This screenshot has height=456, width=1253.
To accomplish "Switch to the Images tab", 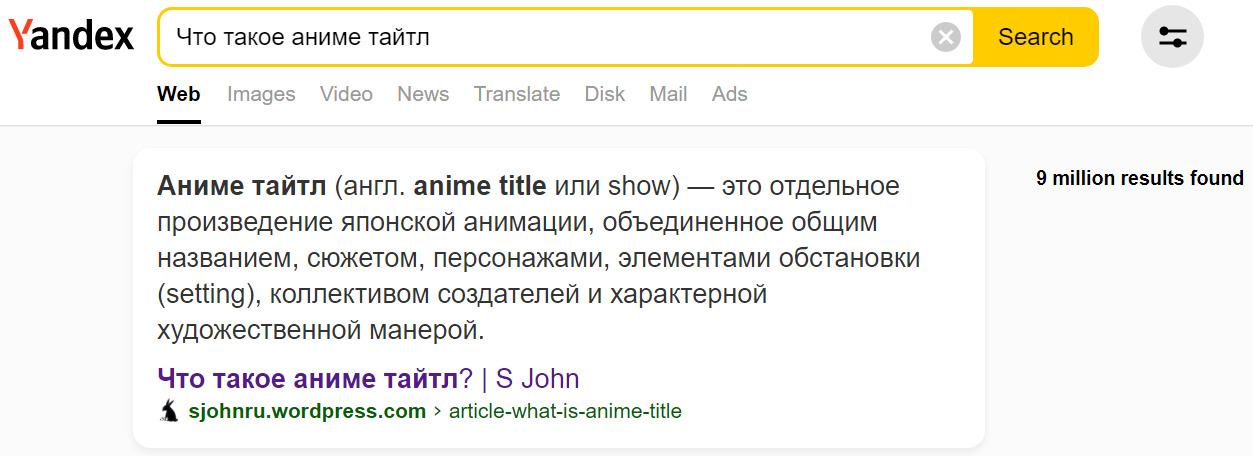I will 261,94.
